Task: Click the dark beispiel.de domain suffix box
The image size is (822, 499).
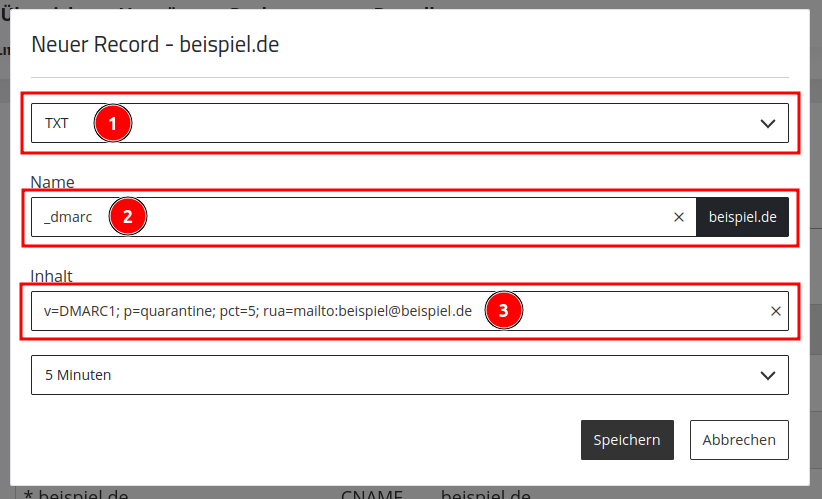Action: 742,217
